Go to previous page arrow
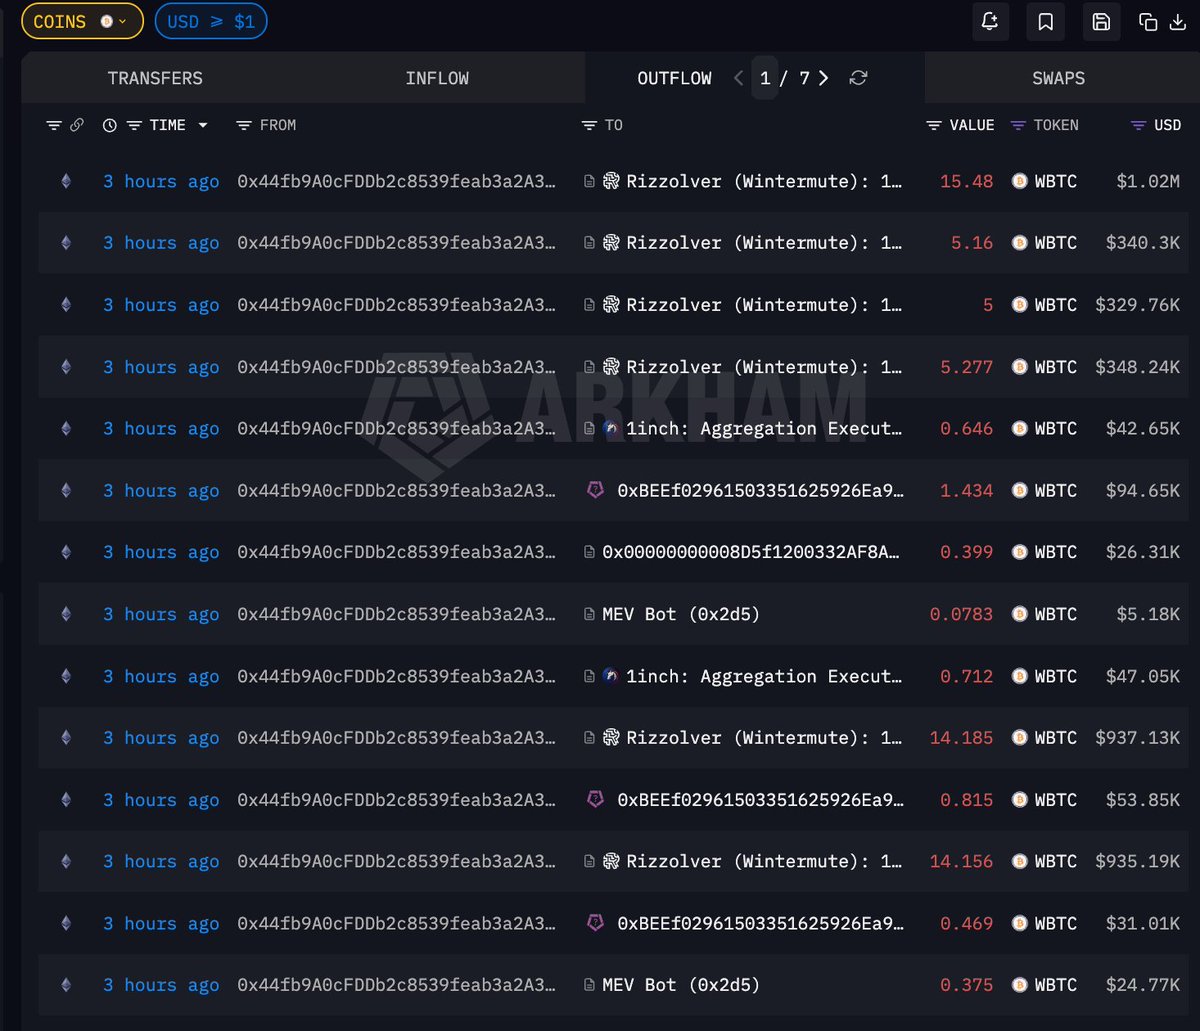The height and width of the screenshot is (1031, 1200). tap(738, 78)
